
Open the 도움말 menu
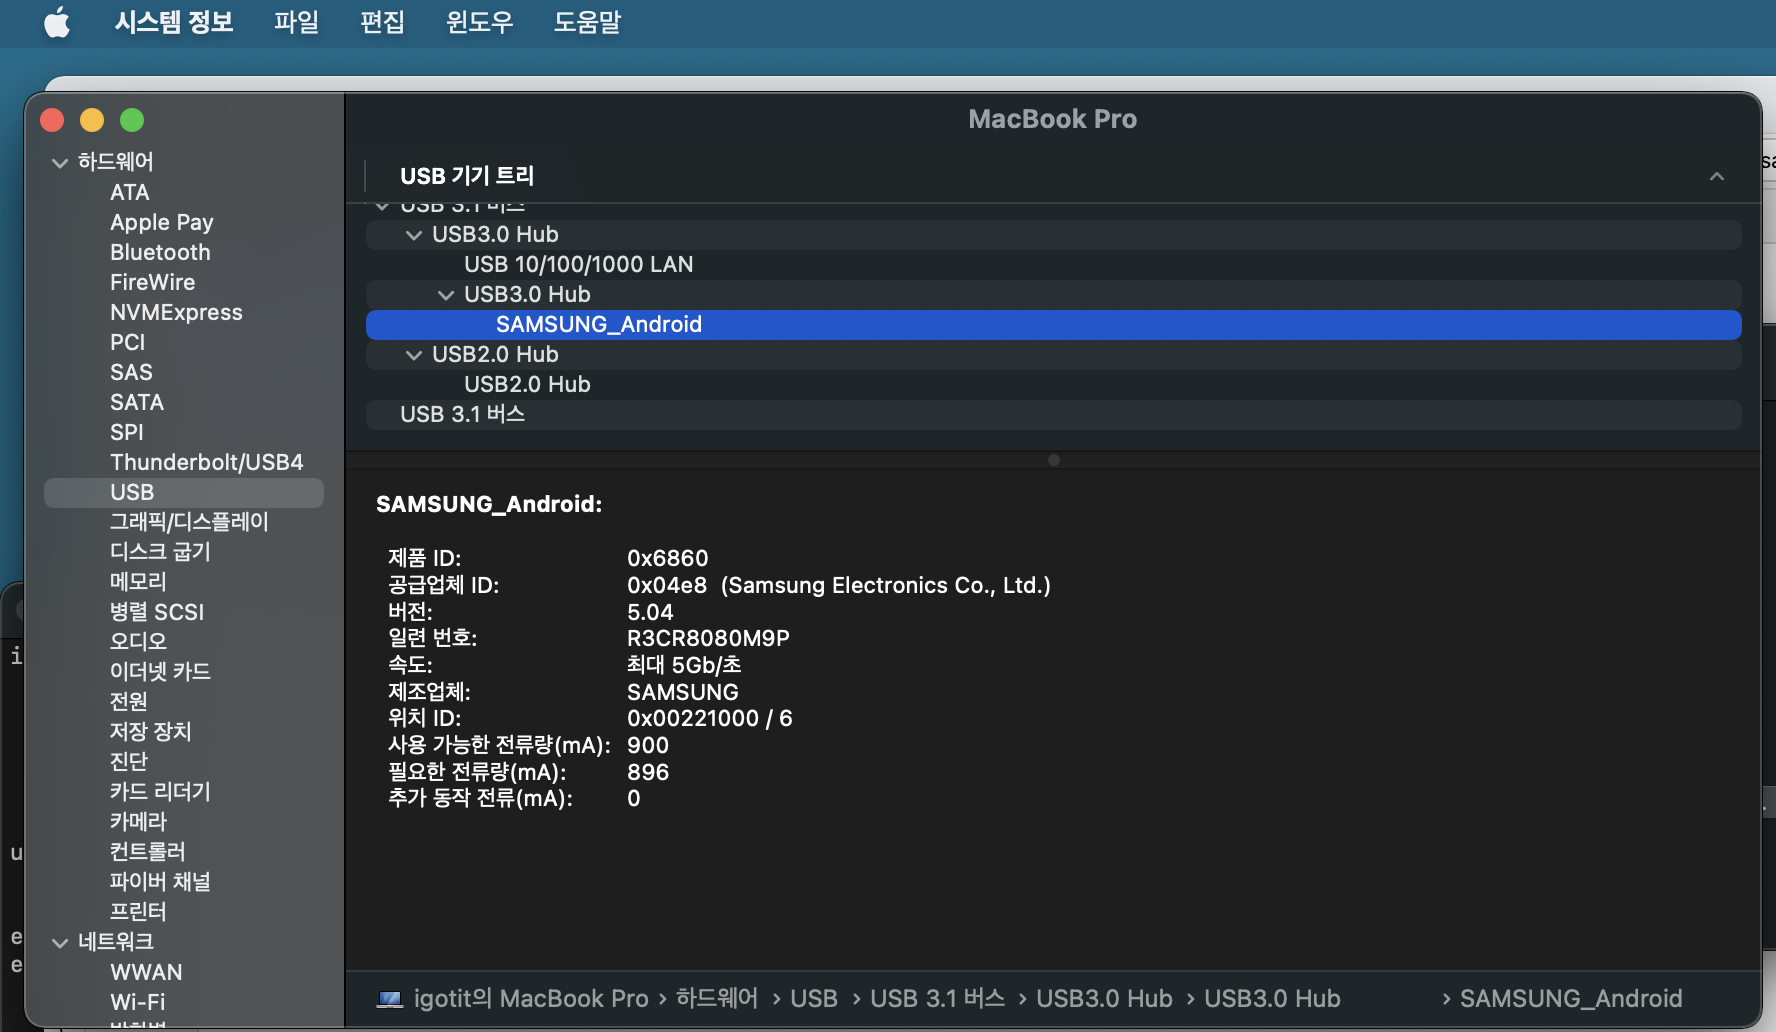pyautogui.click(x=587, y=21)
